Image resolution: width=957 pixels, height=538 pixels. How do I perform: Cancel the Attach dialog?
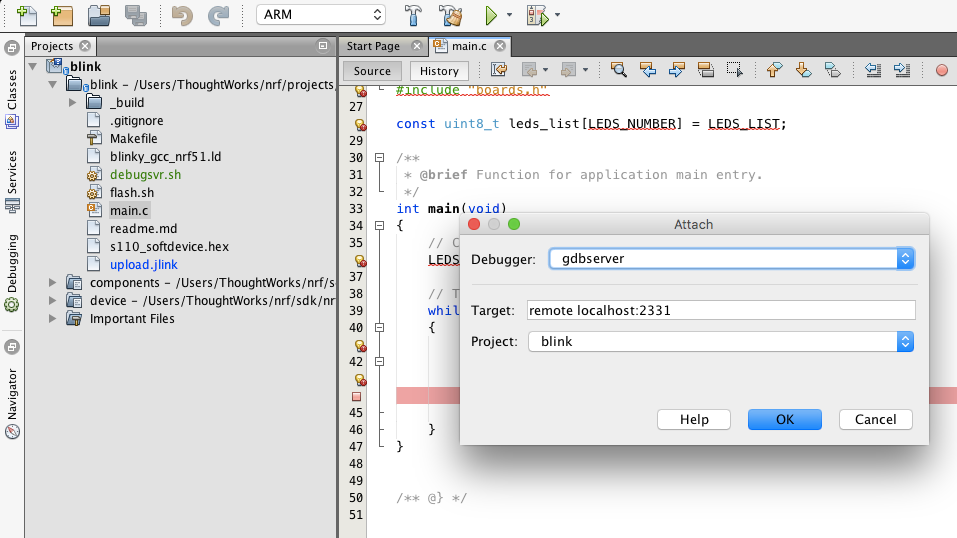click(x=876, y=420)
